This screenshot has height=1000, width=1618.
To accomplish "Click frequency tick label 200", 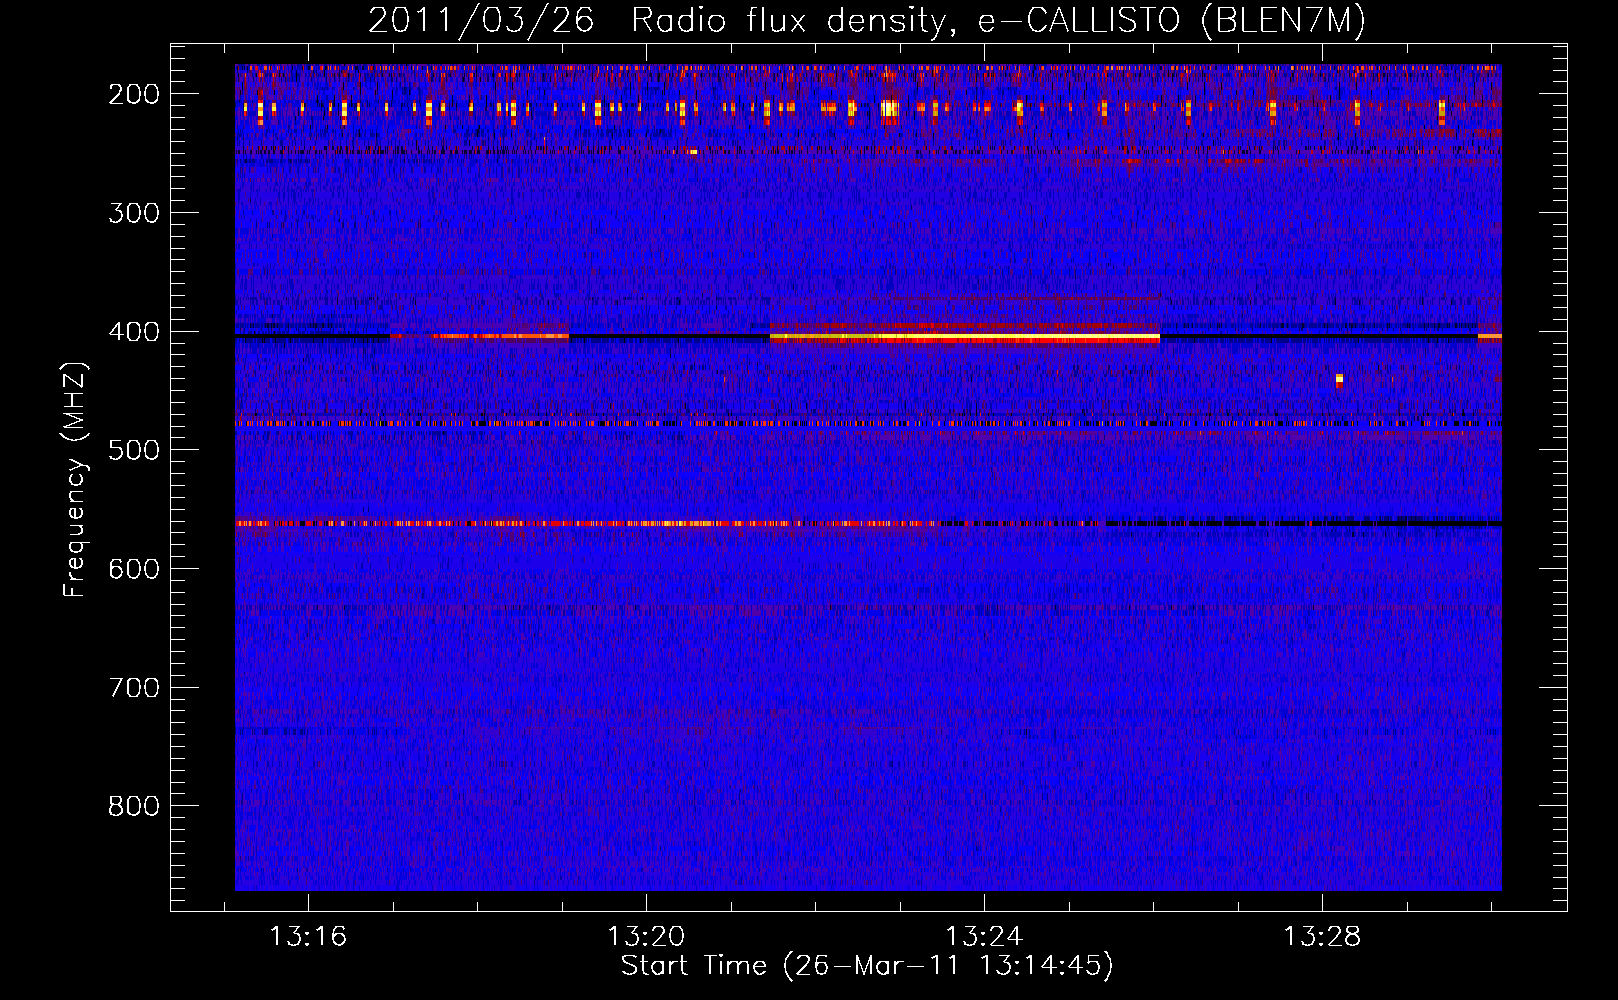I will (134, 94).
